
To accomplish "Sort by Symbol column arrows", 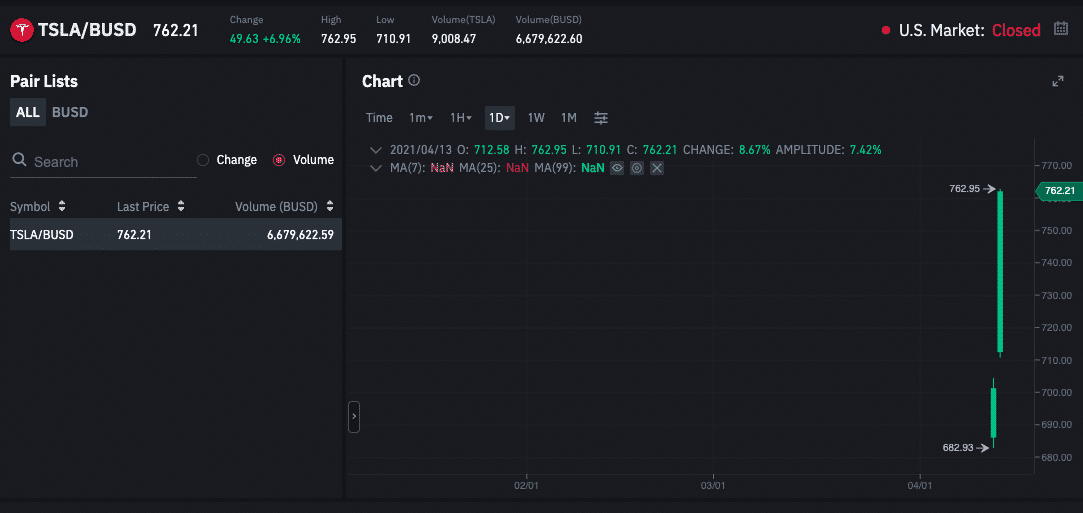I will (x=62, y=206).
